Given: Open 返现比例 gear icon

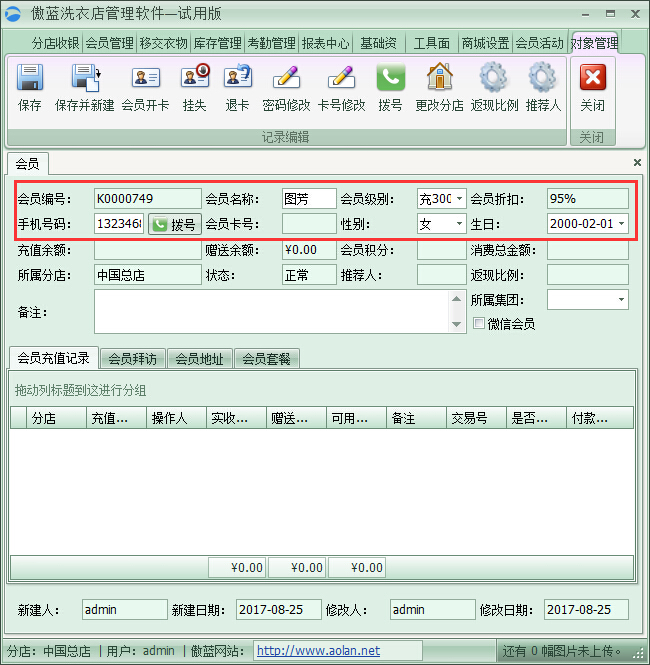Looking at the screenshot, I should pyautogui.click(x=494, y=79).
